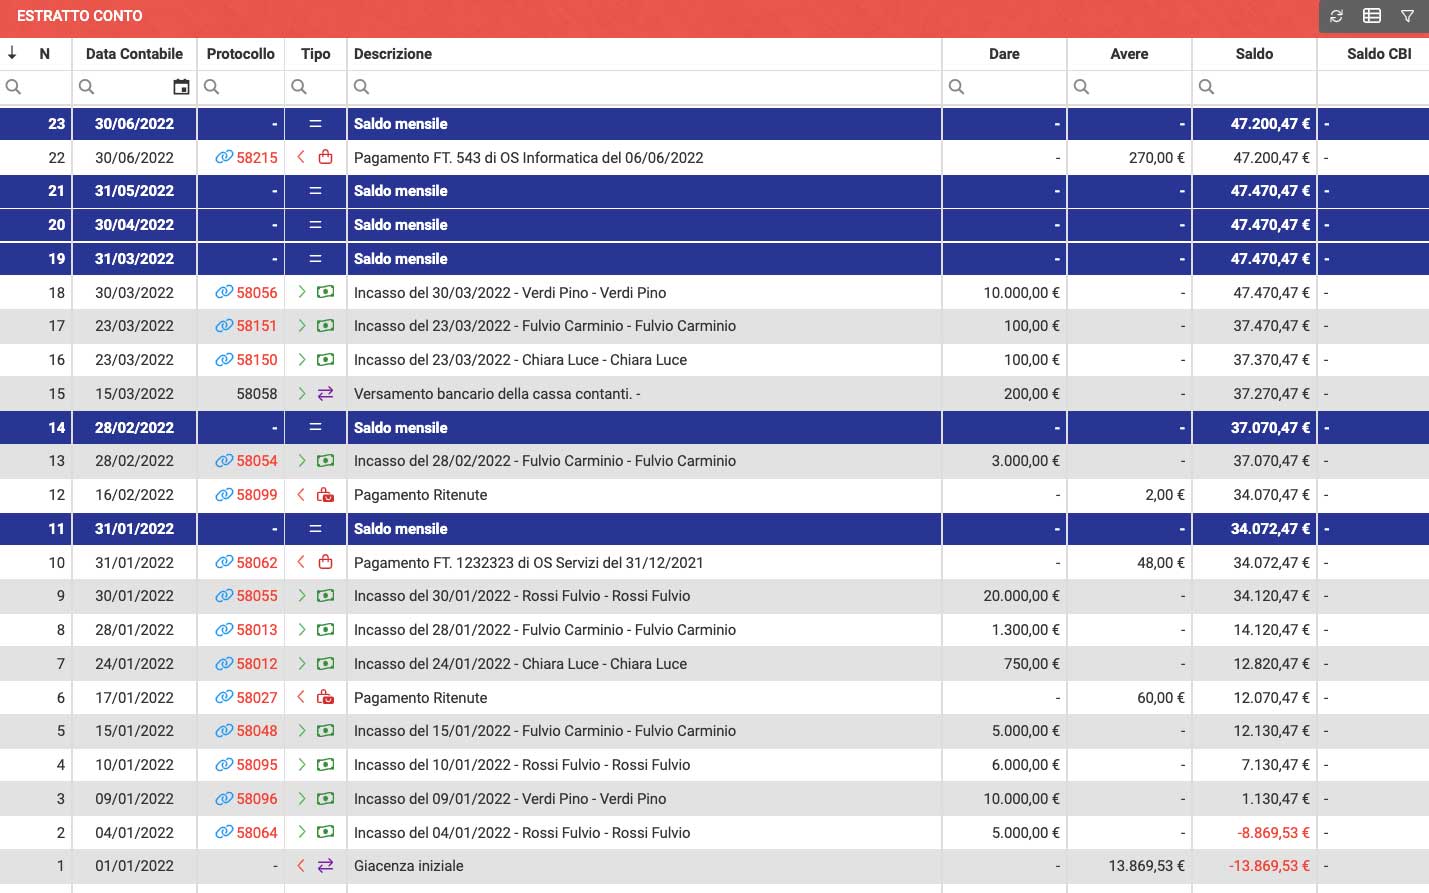1429x893 pixels.
Task: Select 'Versamento bancario della cassa contanti' row
Action: pyautogui.click(x=714, y=394)
